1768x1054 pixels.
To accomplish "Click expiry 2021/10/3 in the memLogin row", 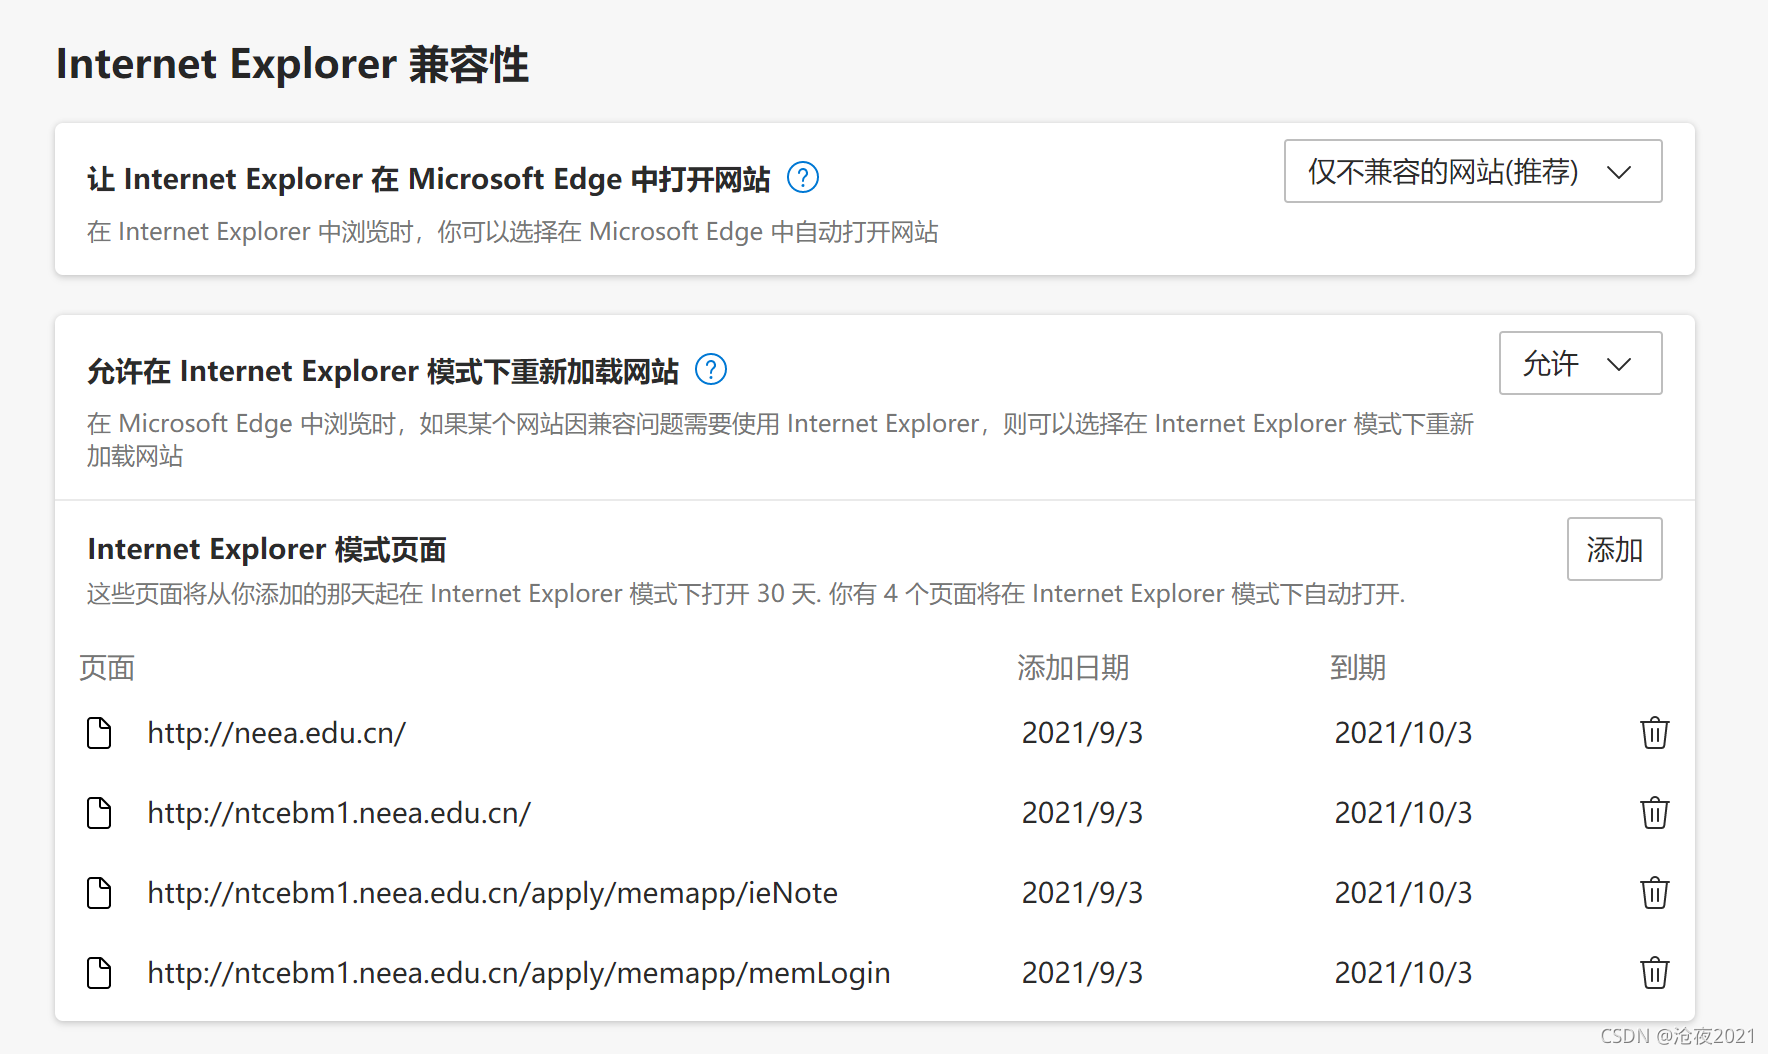I will (1403, 973).
